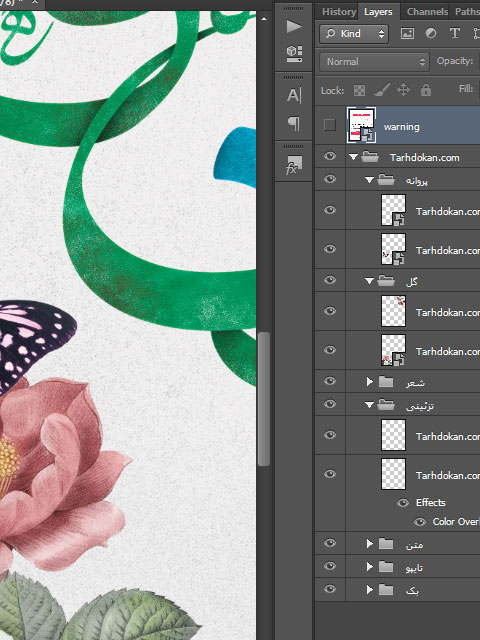Collapse the گل group
This screenshot has width=480, height=640.
[369, 280]
